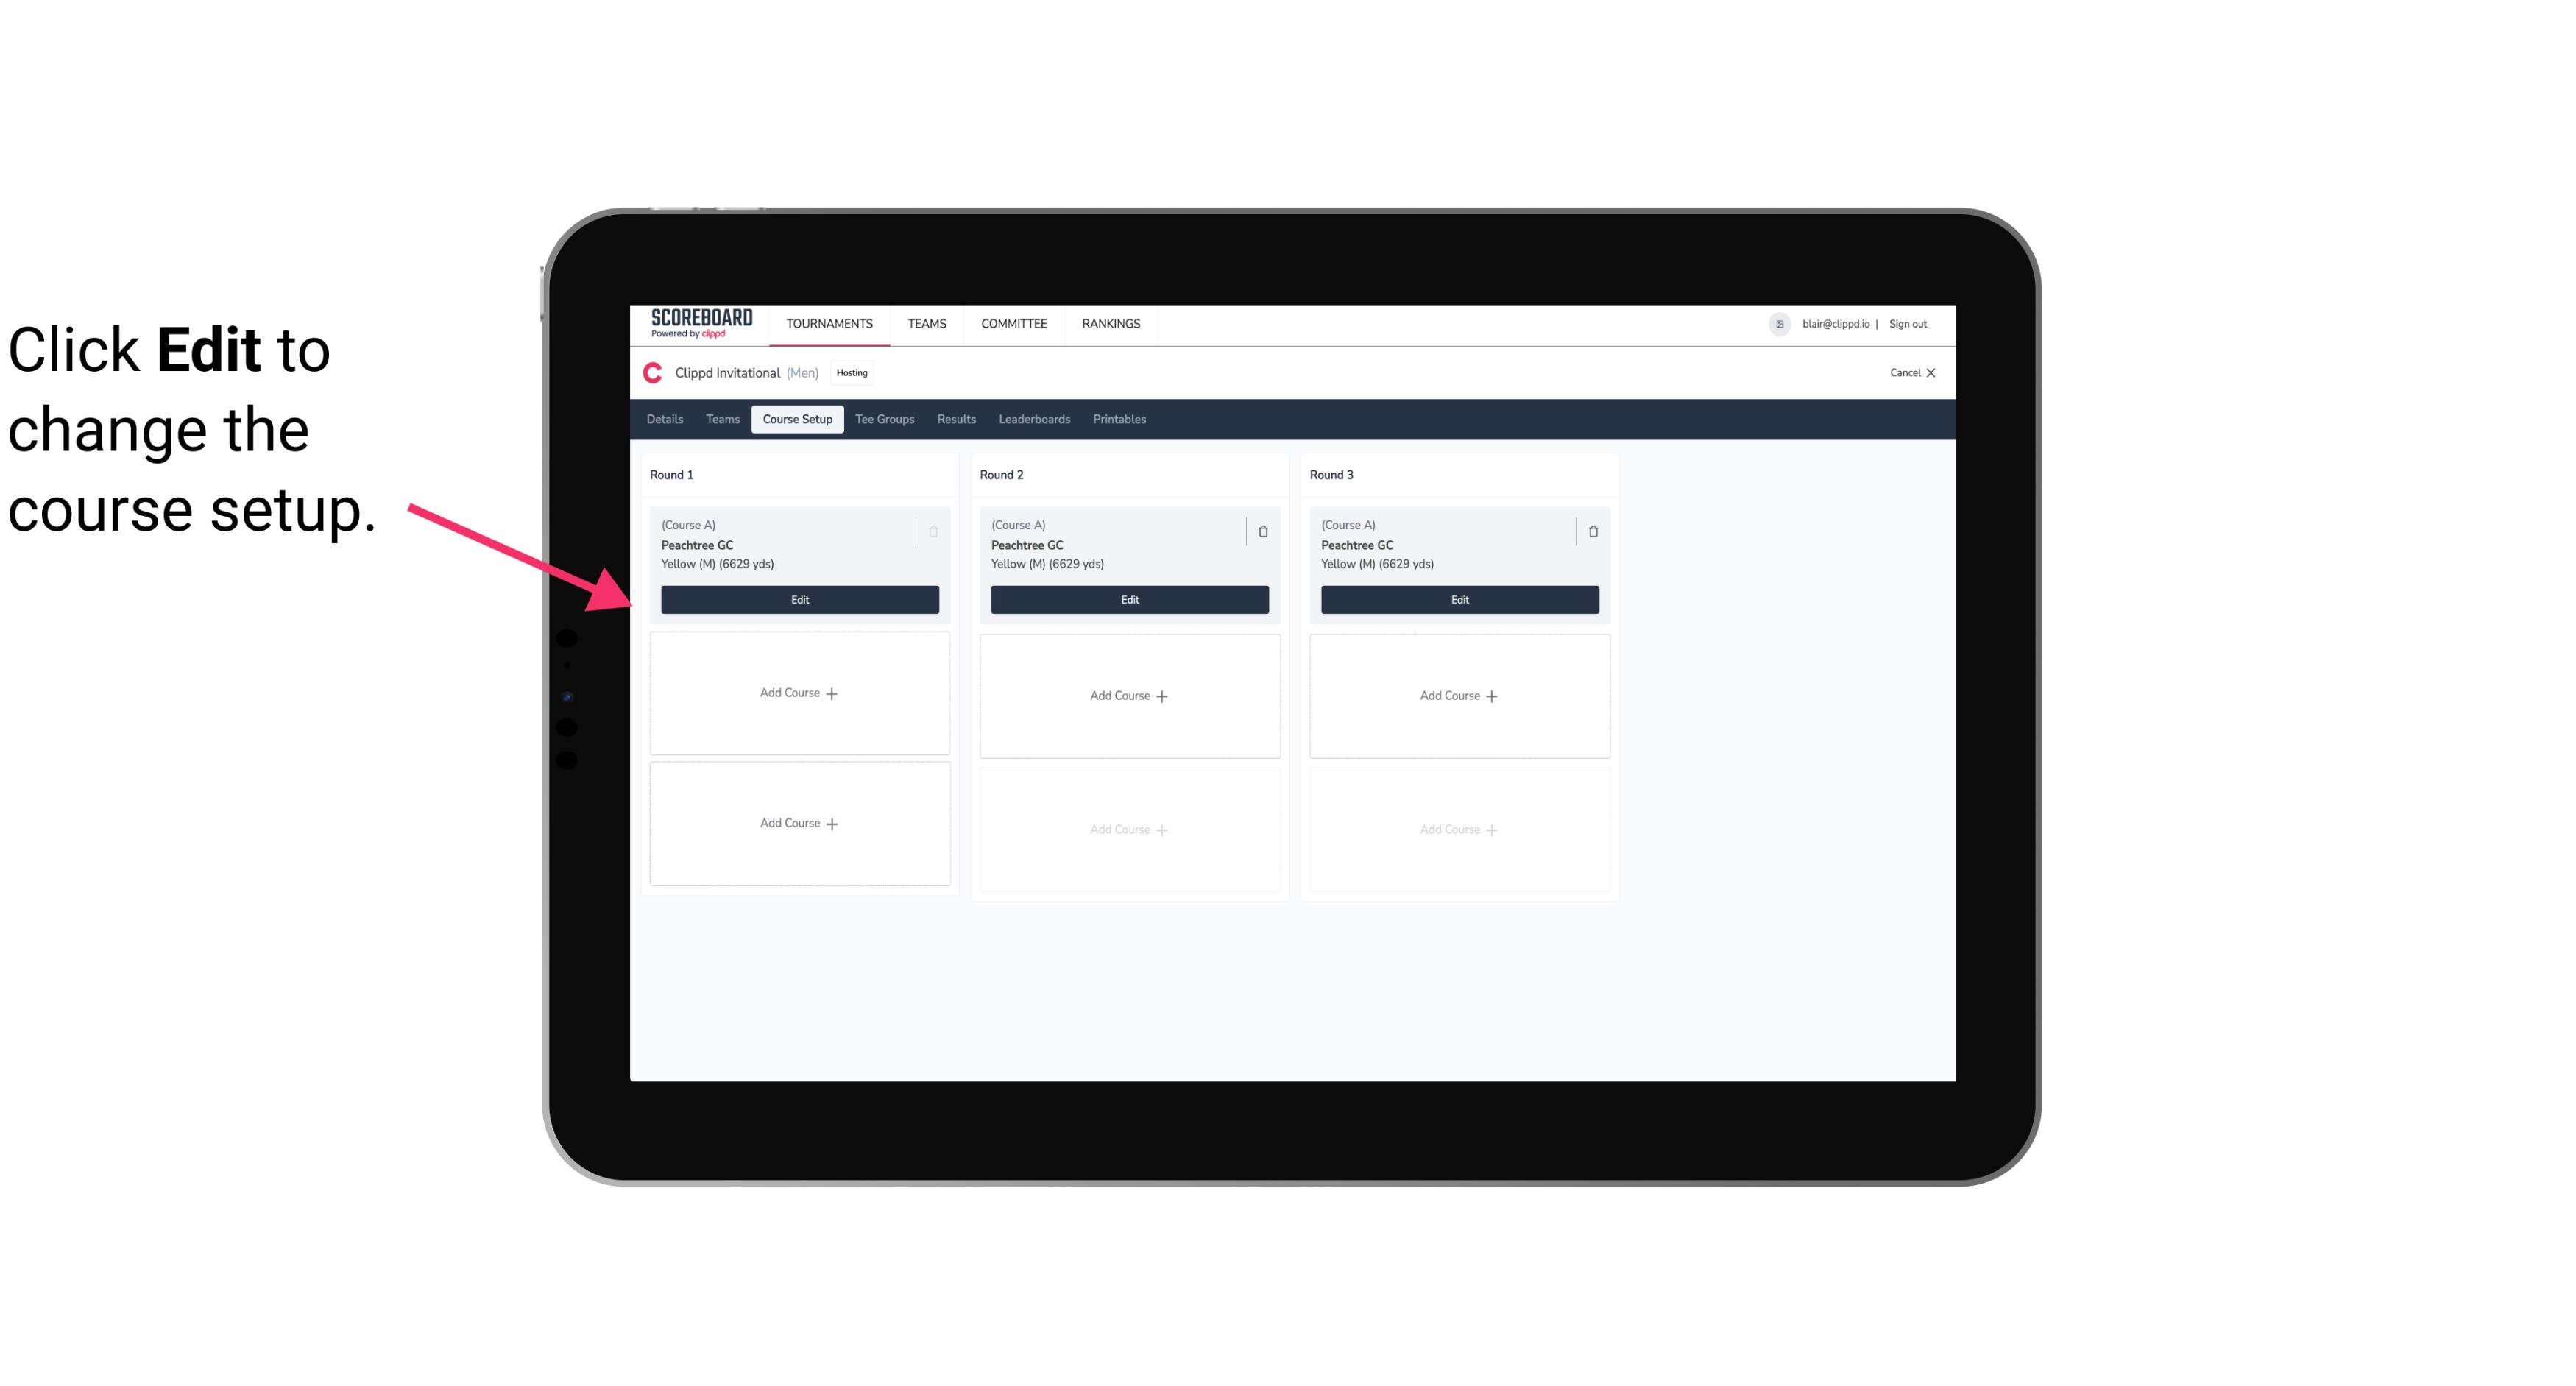The image size is (2576, 1386).
Task: Click Add Course in Round 1 second slot
Action: click(x=799, y=693)
